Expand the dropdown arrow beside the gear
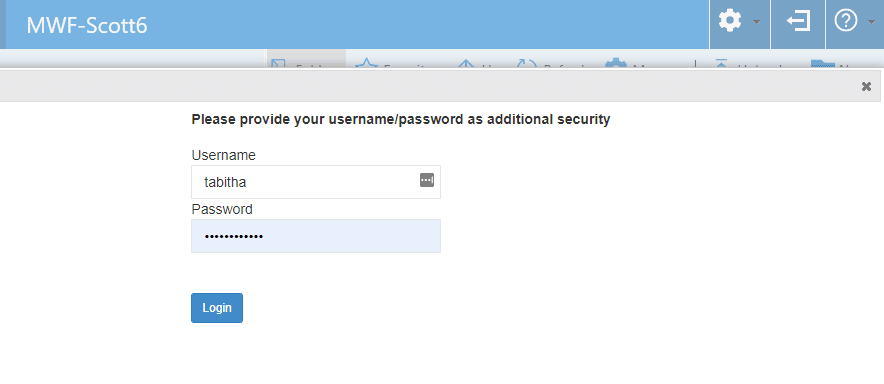Viewport: 884px width, 384px height. (x=757, y=23)
